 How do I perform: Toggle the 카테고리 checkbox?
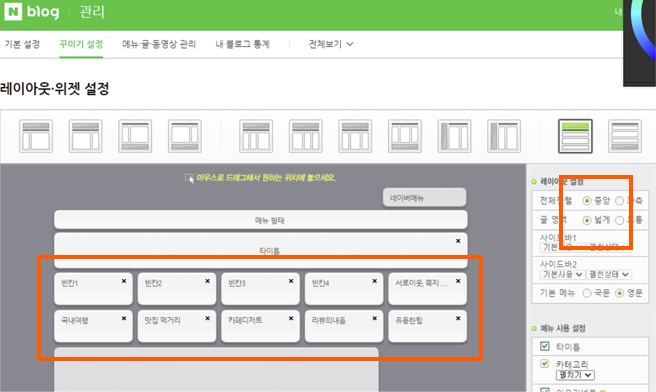[x=544, y=364]
